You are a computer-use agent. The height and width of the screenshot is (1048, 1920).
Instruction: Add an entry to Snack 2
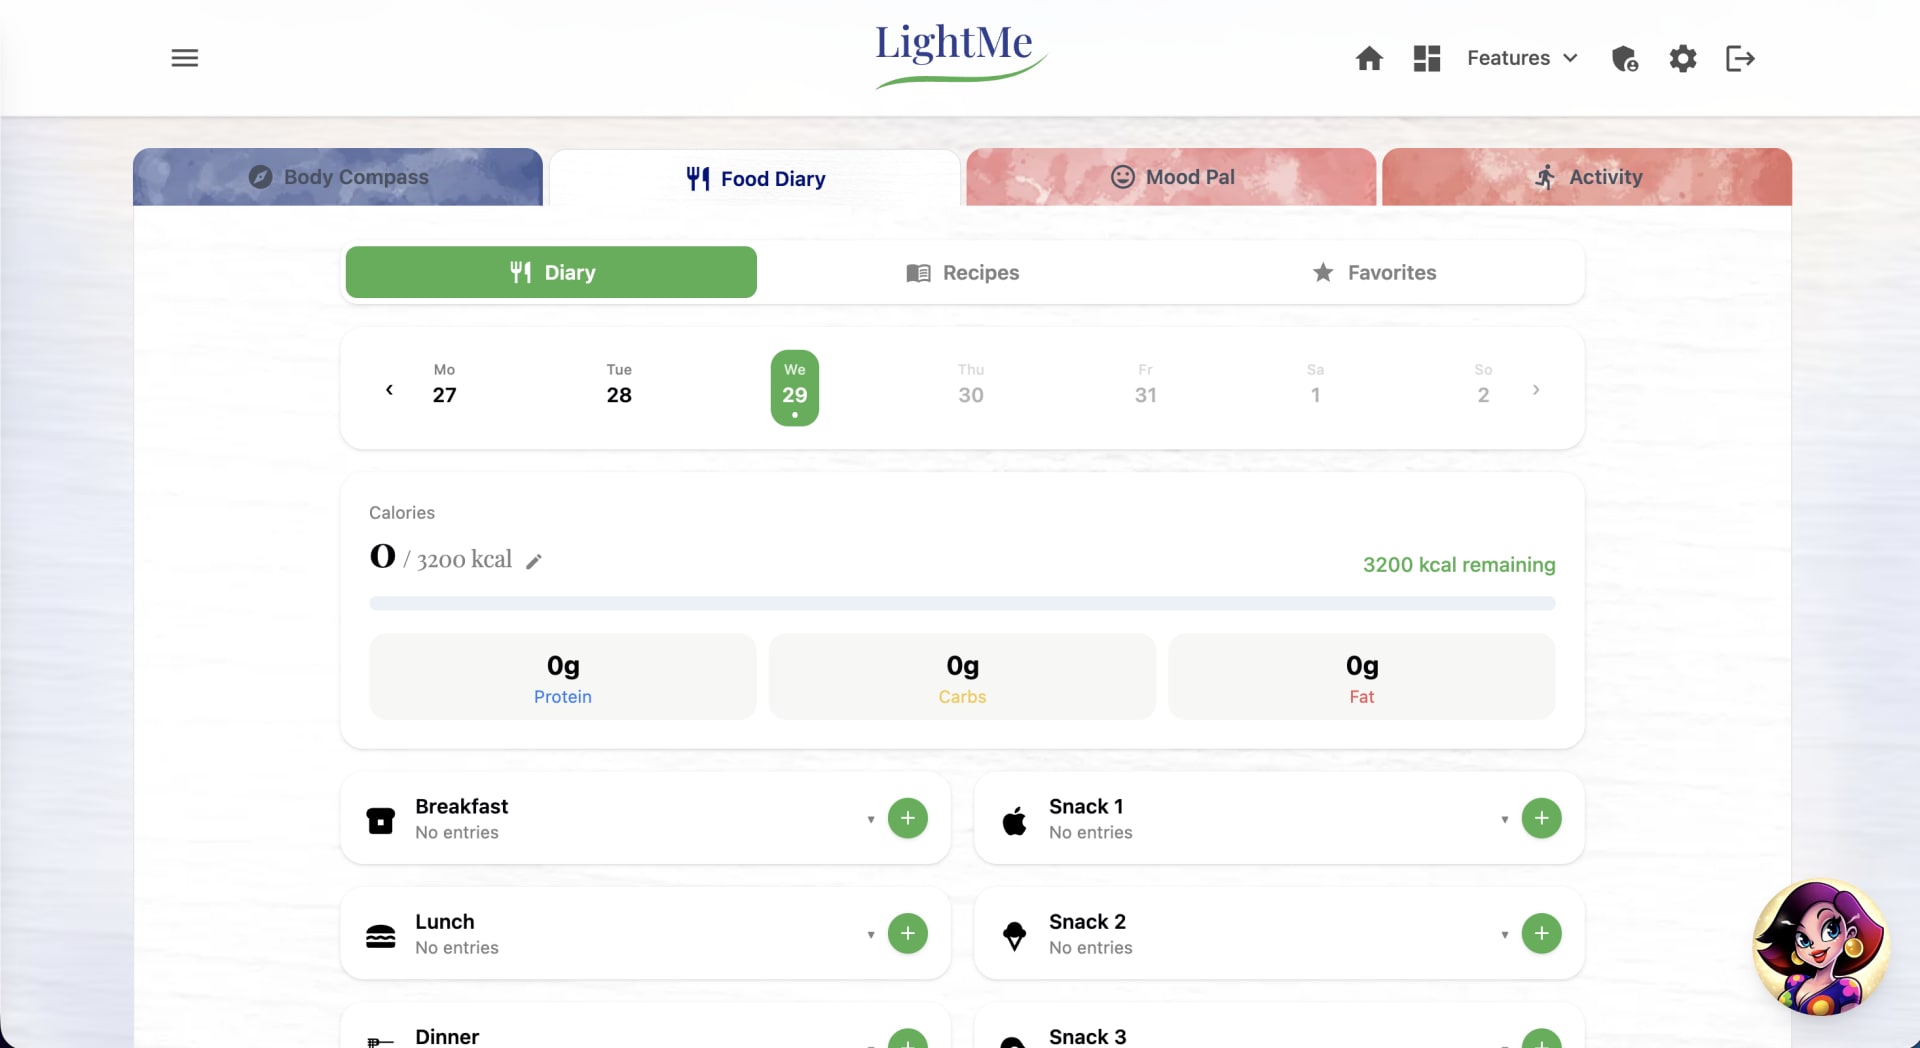coord(1542,933)
